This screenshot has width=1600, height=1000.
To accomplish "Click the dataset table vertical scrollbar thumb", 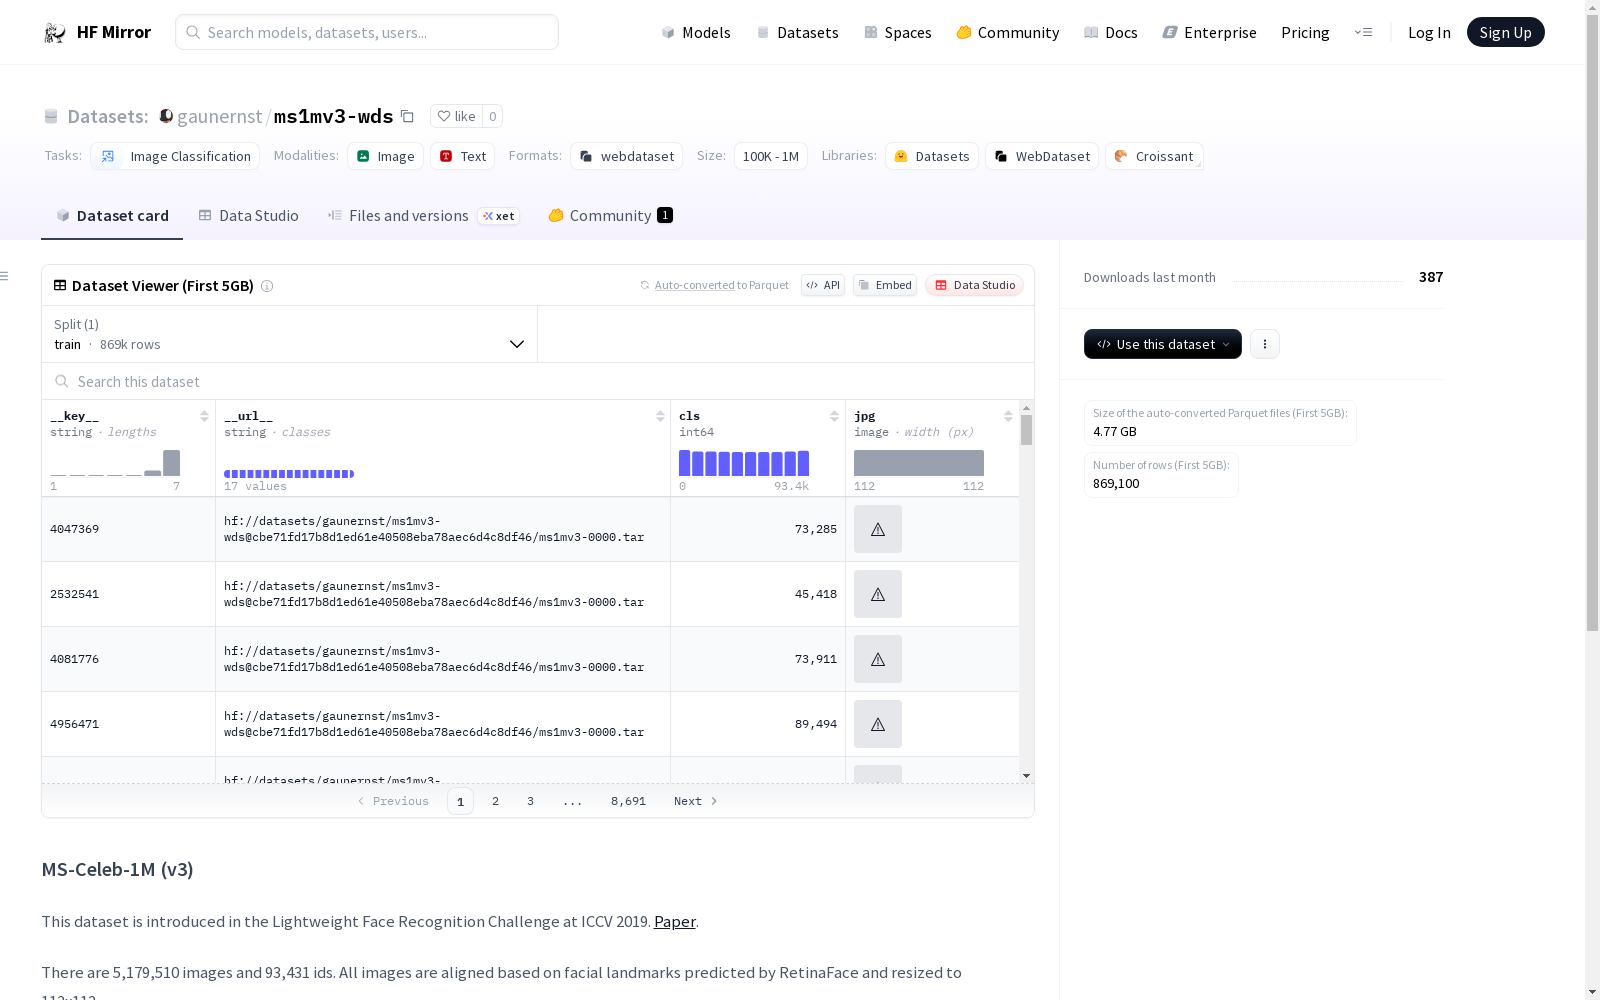I will point(1026,430).
